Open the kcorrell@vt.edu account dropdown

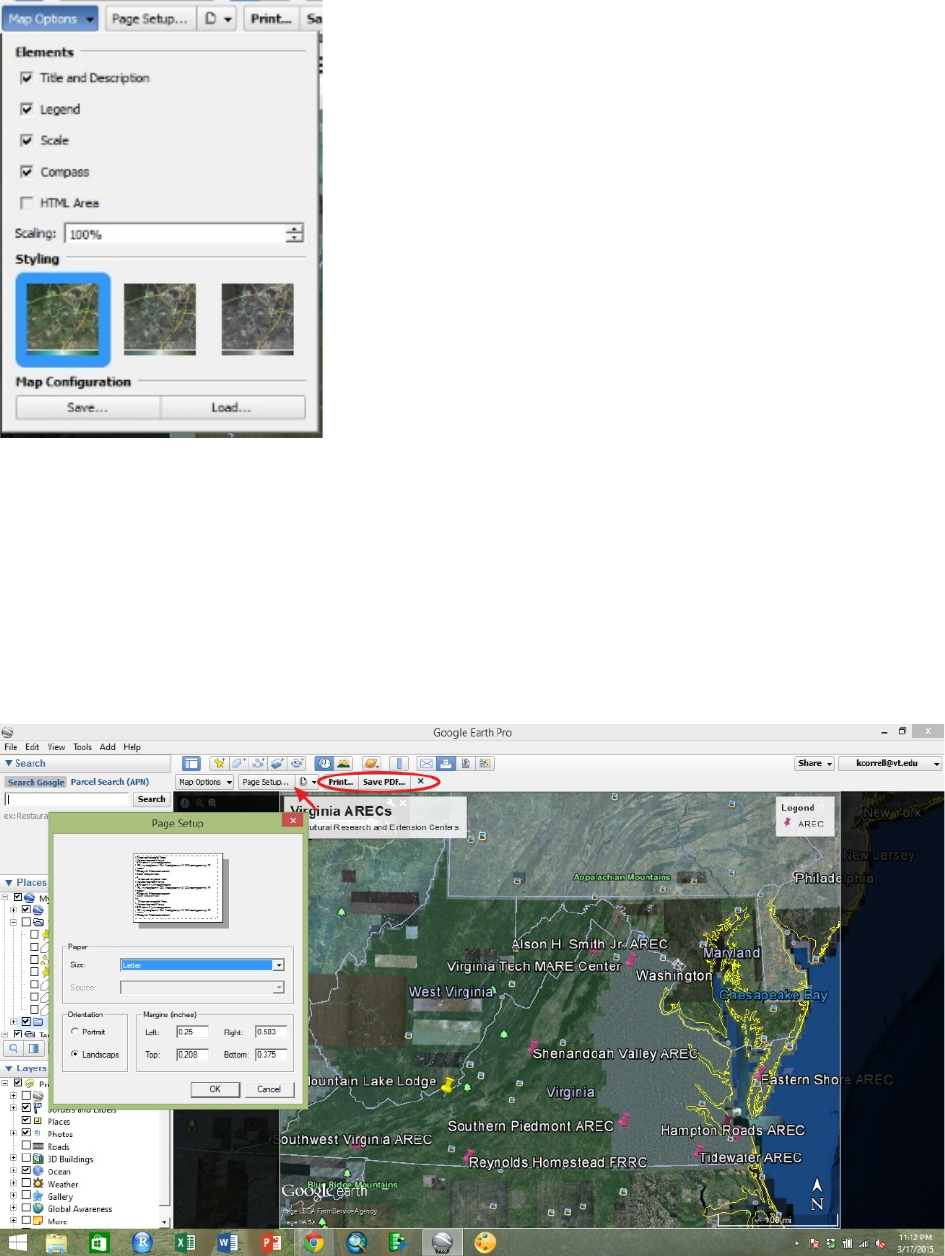pyautogui.click(x=891, y=763)
